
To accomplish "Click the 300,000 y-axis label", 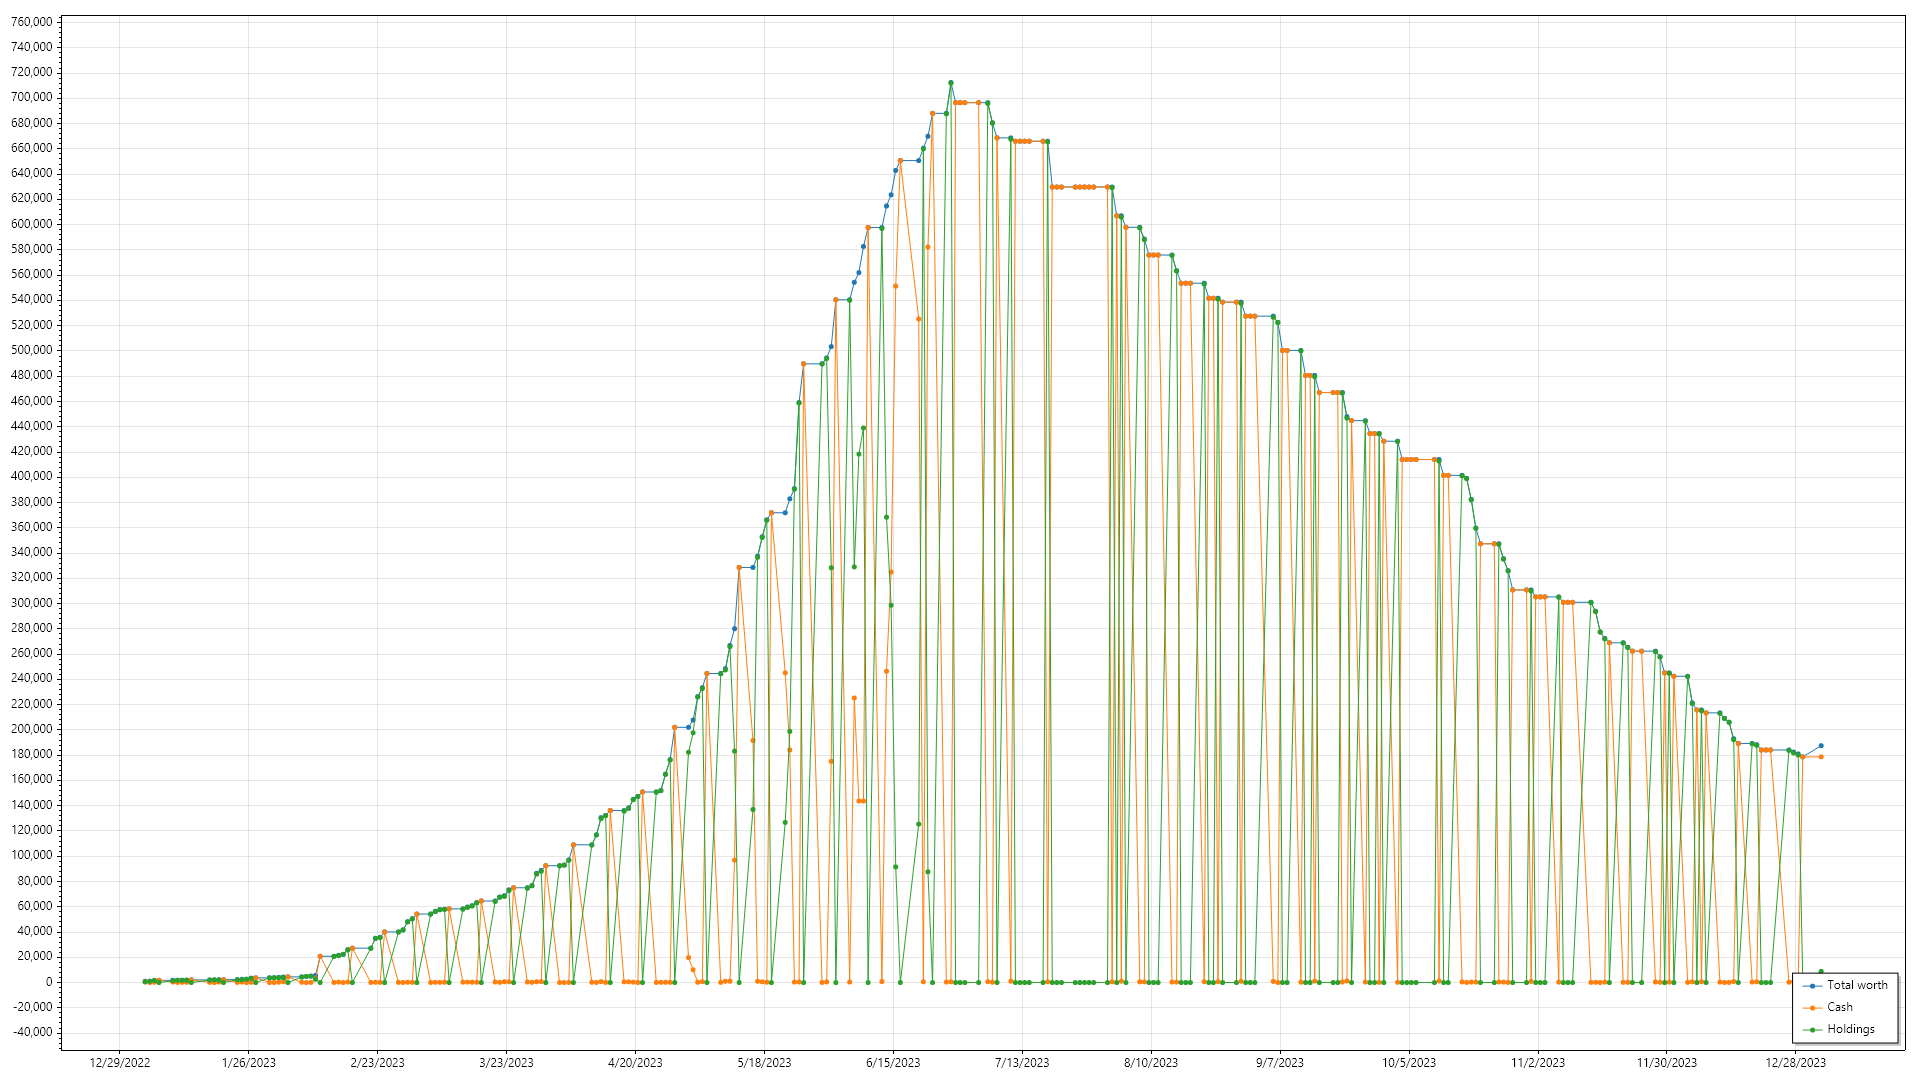I will 32,603.
